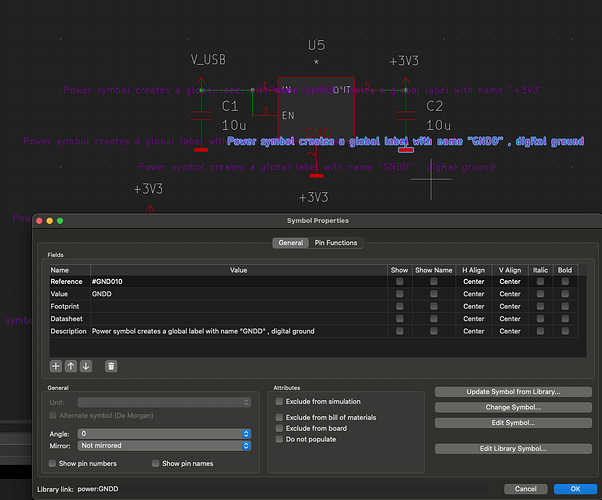Toggle Show Name for Reference row
The image size is (602, 500).
coord(434,281)
